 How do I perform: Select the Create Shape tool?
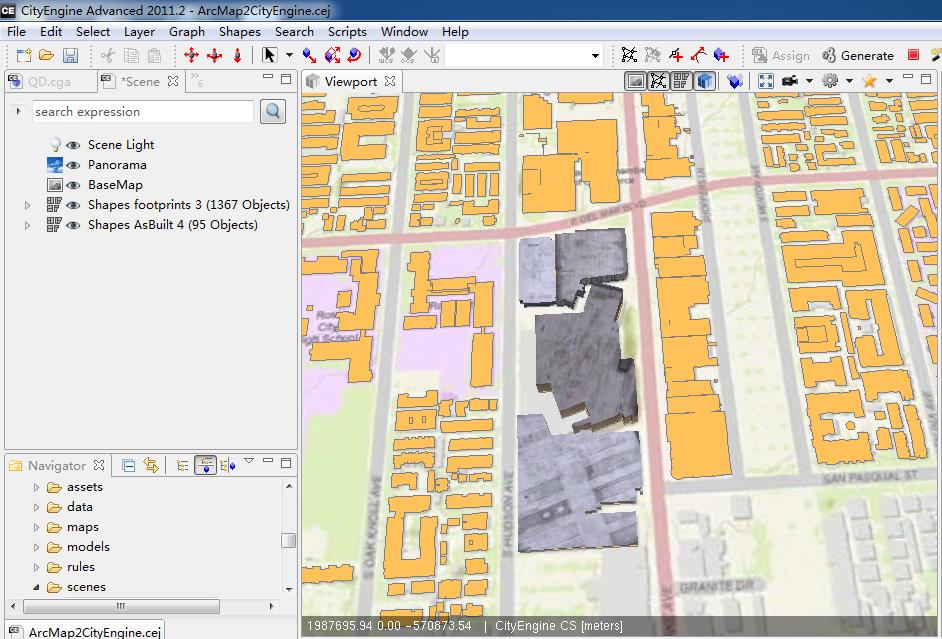(x=722, y=55)
